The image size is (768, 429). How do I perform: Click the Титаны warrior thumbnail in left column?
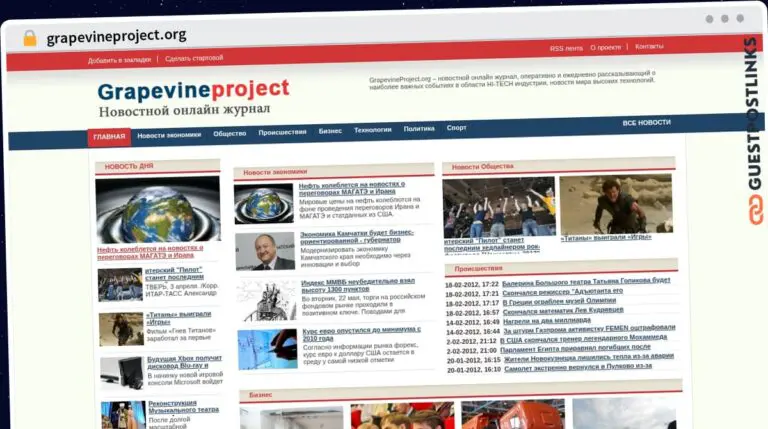[x=121, y=330]
